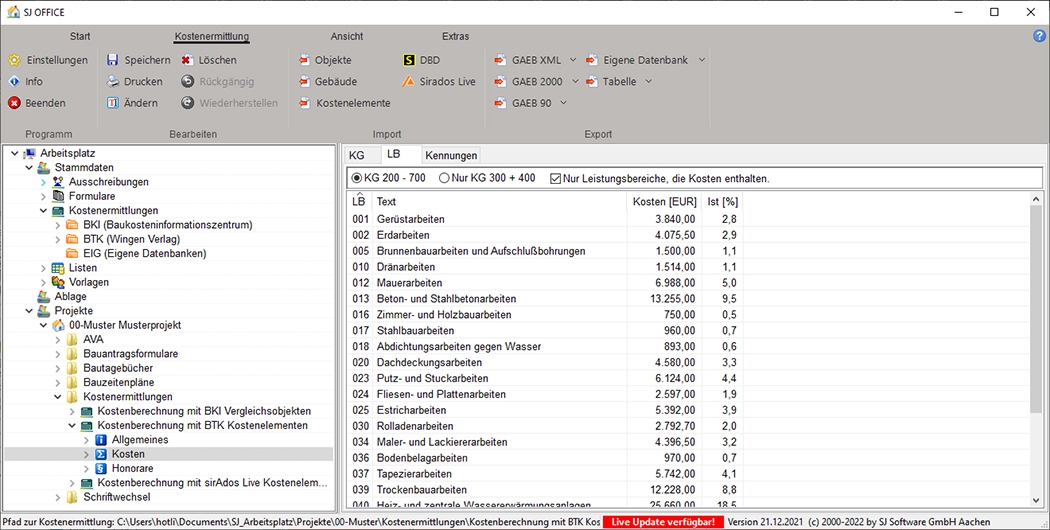The height and width of the screenshot is (530, 1050).
Task: Click the Tabelle export icon
Action: coord(591,82)
